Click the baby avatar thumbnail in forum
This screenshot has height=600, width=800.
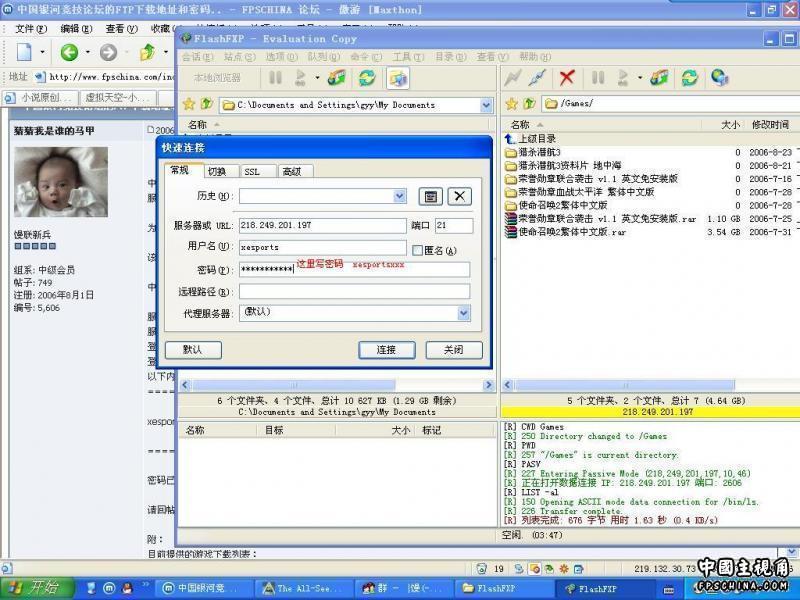point(61,182)
